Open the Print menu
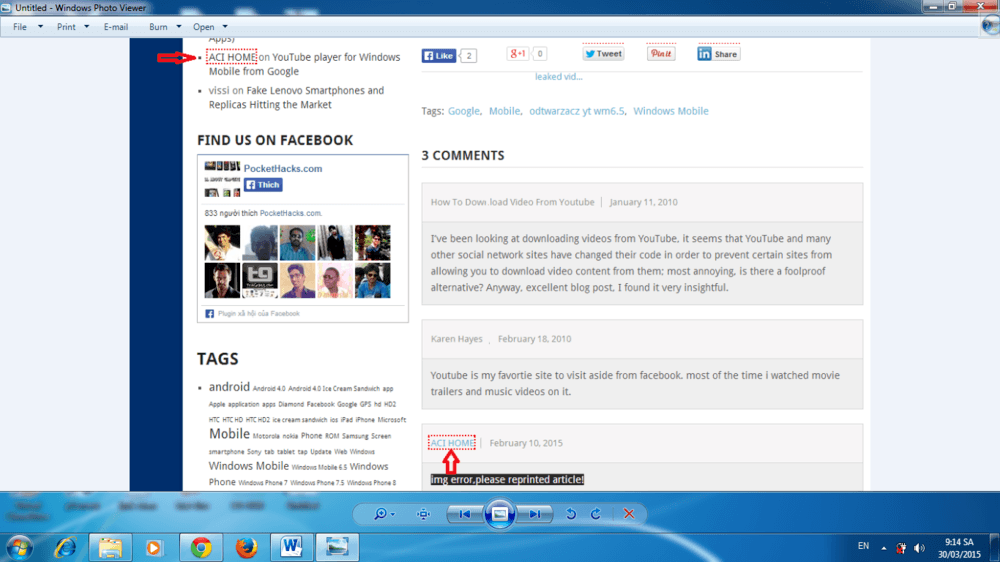 tap(66, 27)
